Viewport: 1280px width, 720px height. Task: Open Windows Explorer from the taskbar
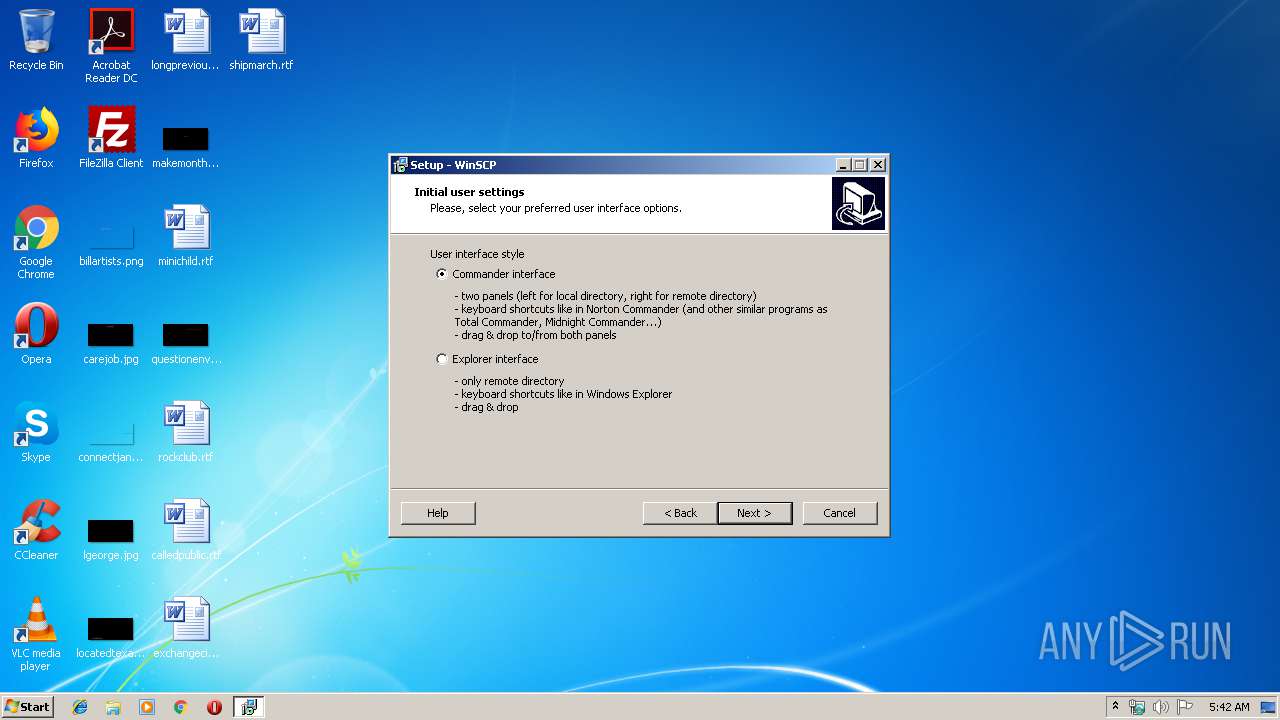pos(113,707)
